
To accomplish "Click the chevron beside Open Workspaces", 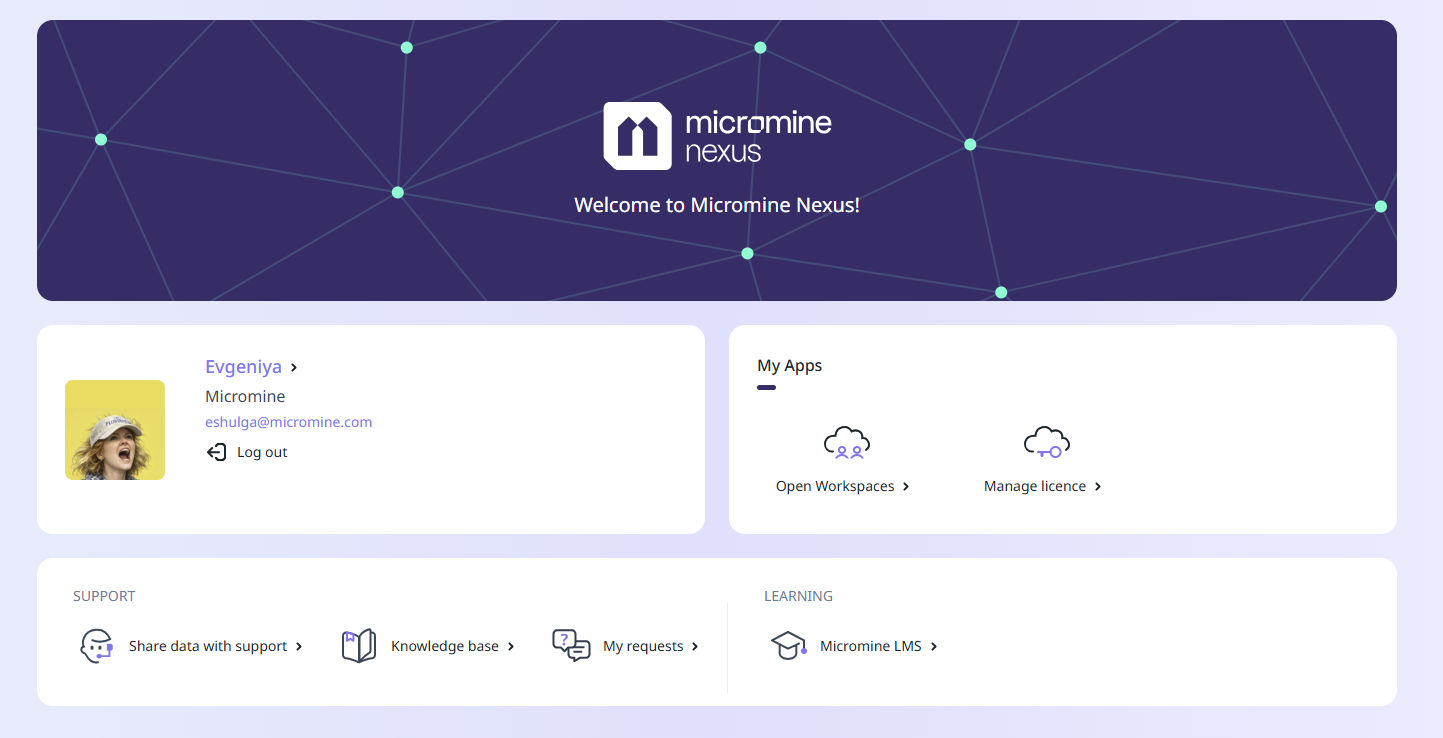I will point(906,487).
